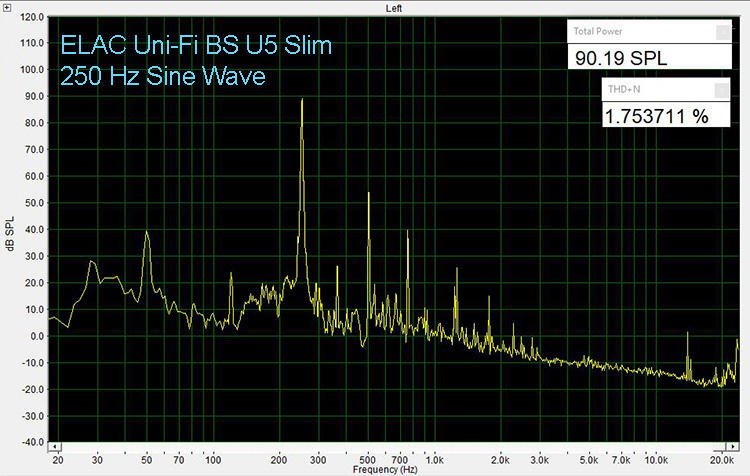Click the ELAC Uni-Fi BS U5 Slim annotation
Viewport: 750px width, 476px height.
(x=196, y=46)
